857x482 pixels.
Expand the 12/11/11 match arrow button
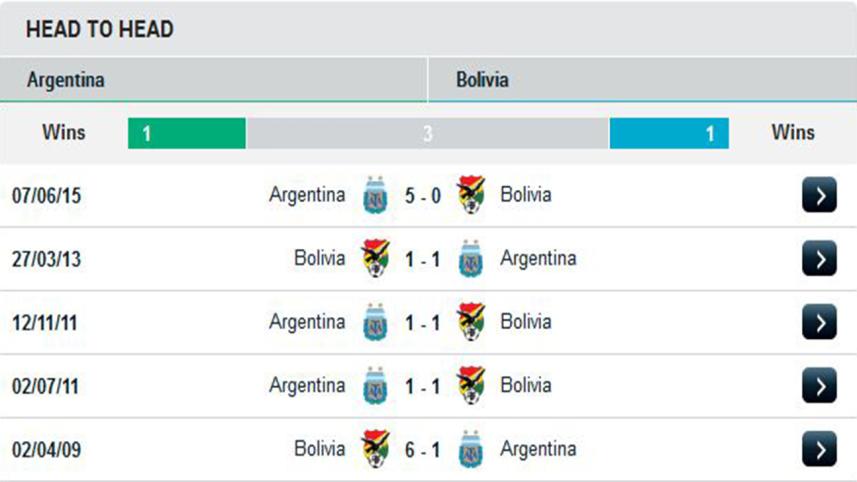point(819,322)
